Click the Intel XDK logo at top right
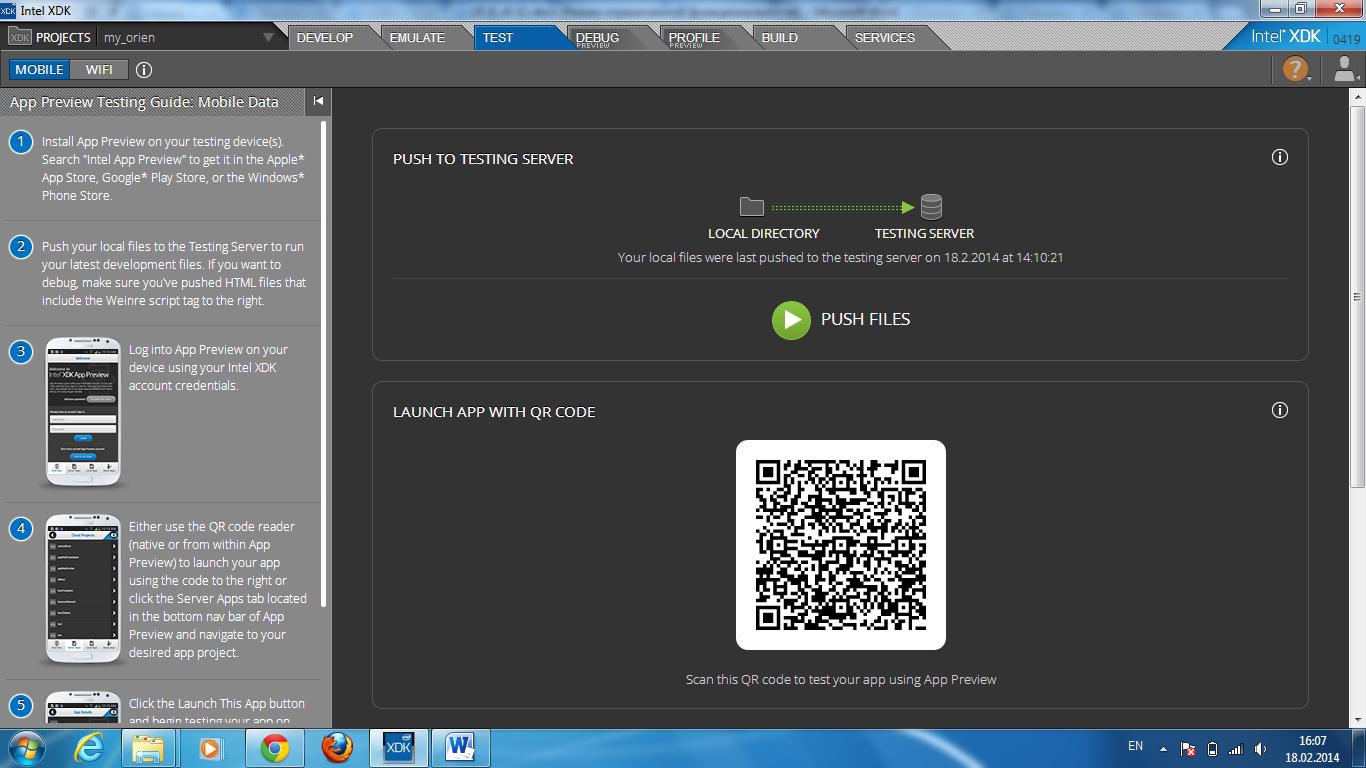This screenshot has width=1366, height=768. (x=1286, y=36)
